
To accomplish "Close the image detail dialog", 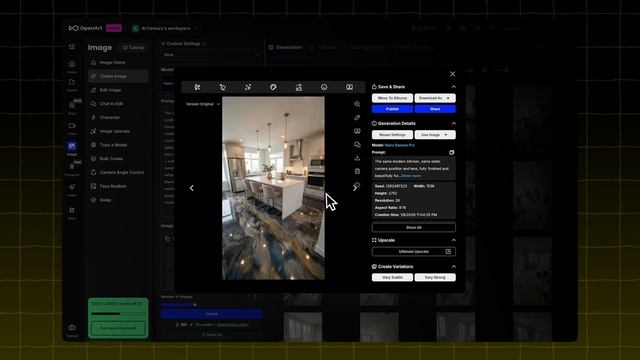I will coord(452,74).
